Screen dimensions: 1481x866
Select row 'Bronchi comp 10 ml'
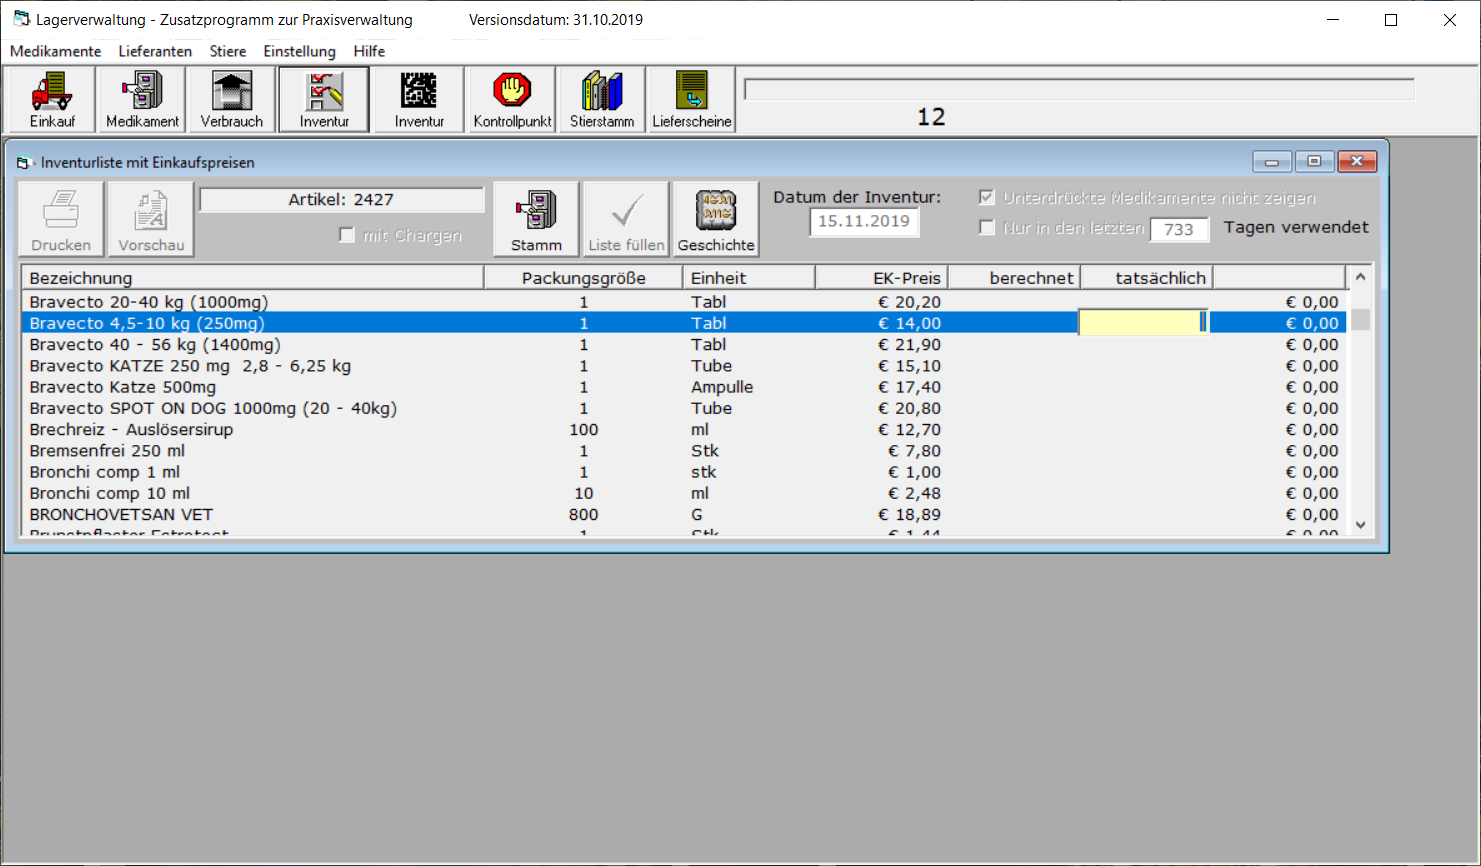point(684,493)
